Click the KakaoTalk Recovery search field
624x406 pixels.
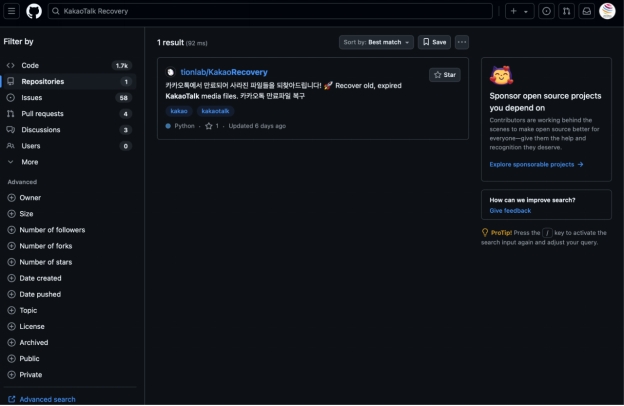pyautogui.click(x=270, y=11)
